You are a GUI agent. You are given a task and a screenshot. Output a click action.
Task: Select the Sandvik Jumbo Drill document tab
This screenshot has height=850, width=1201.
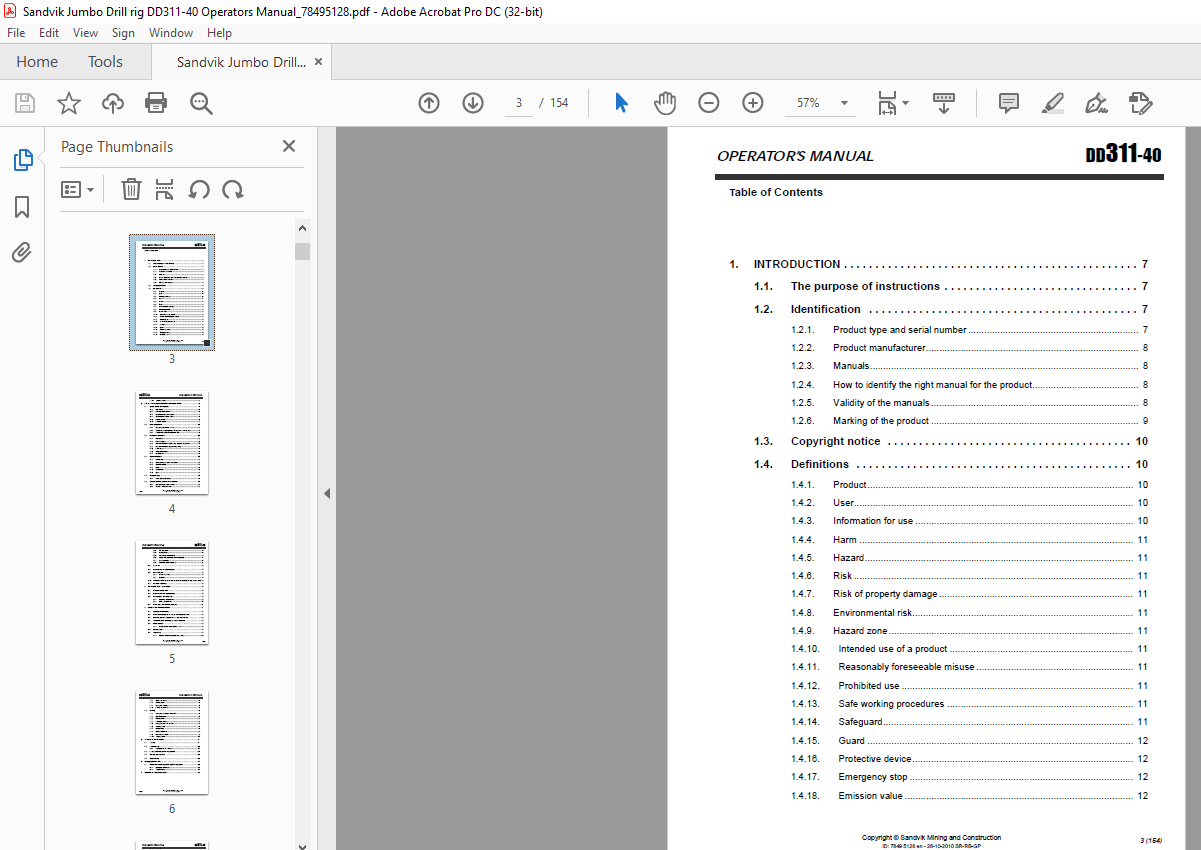click(x=241, y=62)
